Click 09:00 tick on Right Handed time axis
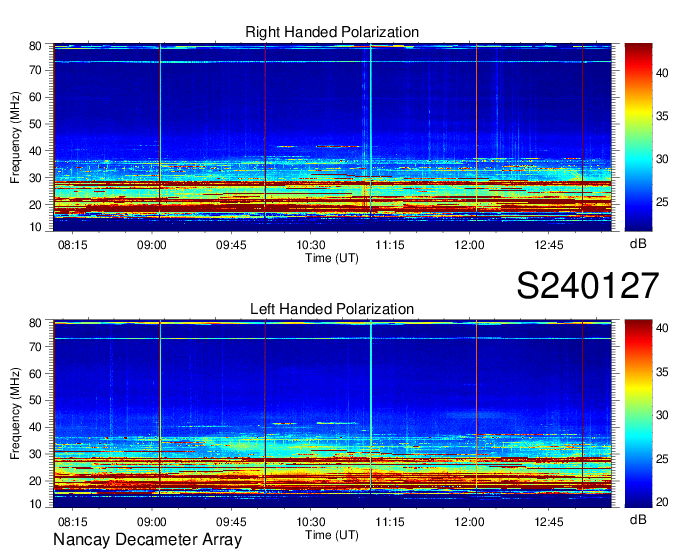This screenshot has height=552, width=680. click(x=152, y=245)
